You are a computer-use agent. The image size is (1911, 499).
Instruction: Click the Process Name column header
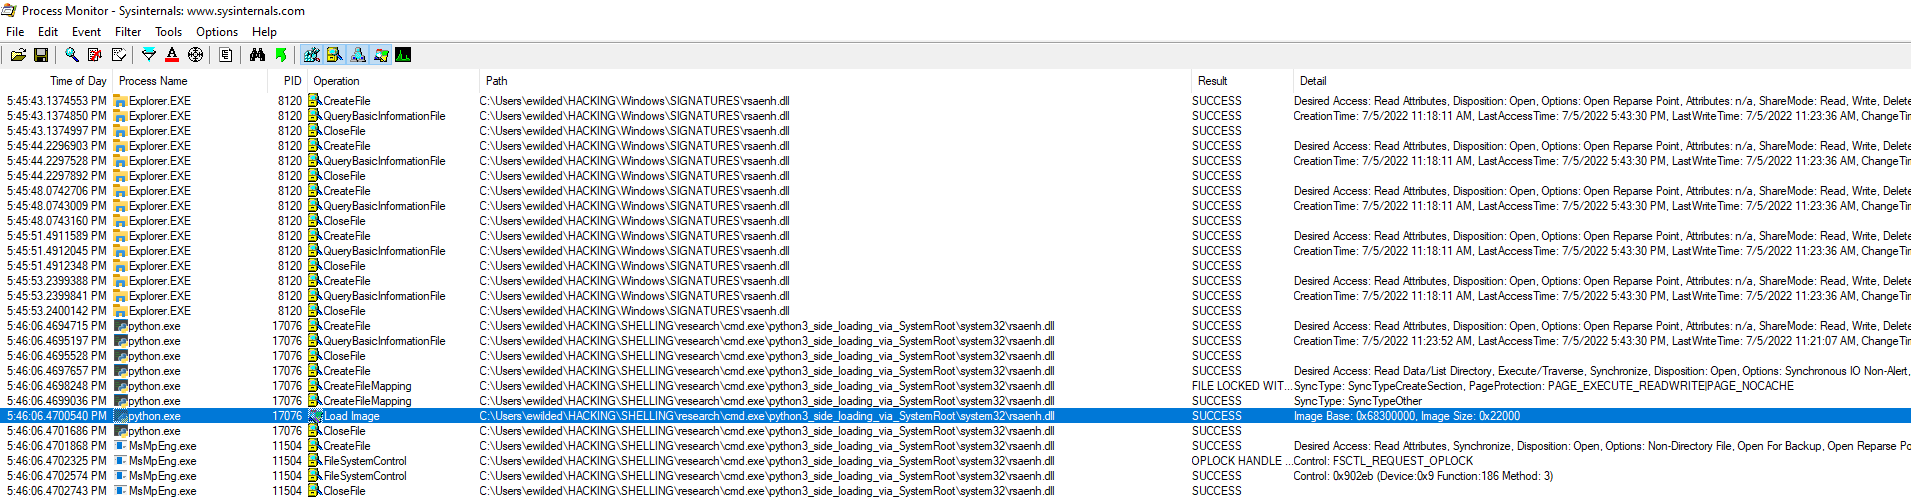click(x=189, y=81)
